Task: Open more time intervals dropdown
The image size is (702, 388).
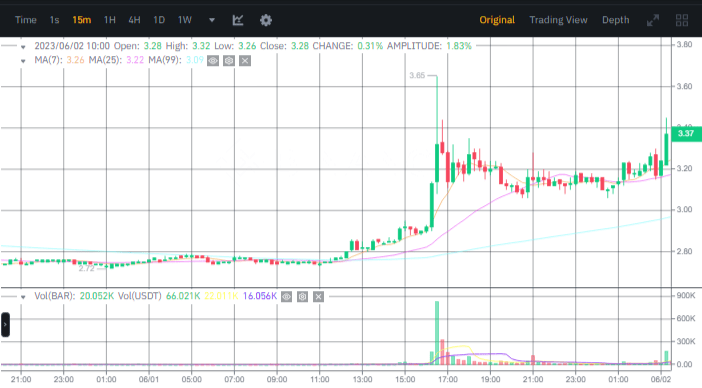Action: [x=212, y=20]
